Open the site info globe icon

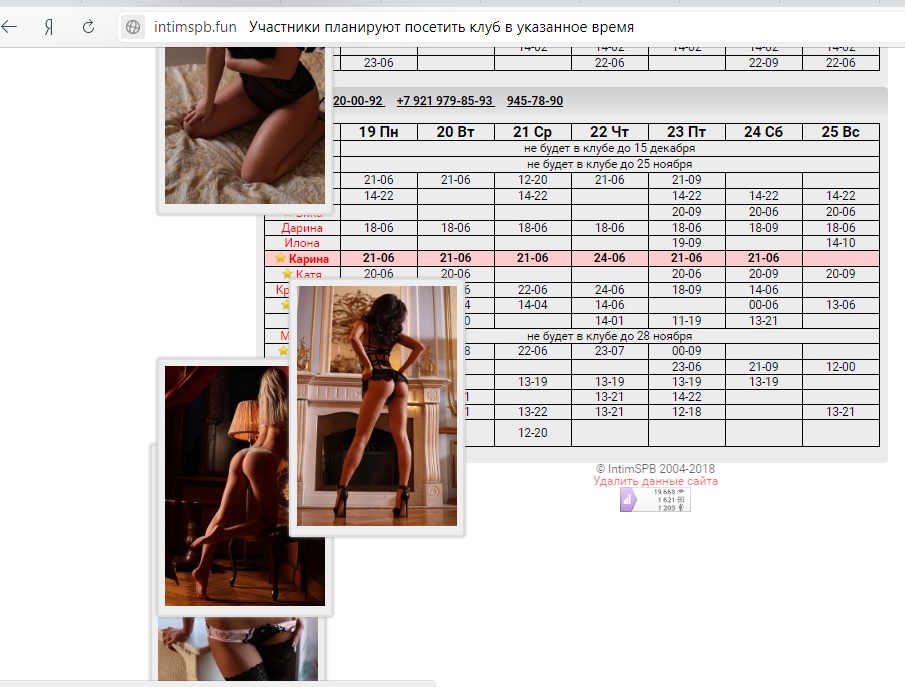coord(133,27)
